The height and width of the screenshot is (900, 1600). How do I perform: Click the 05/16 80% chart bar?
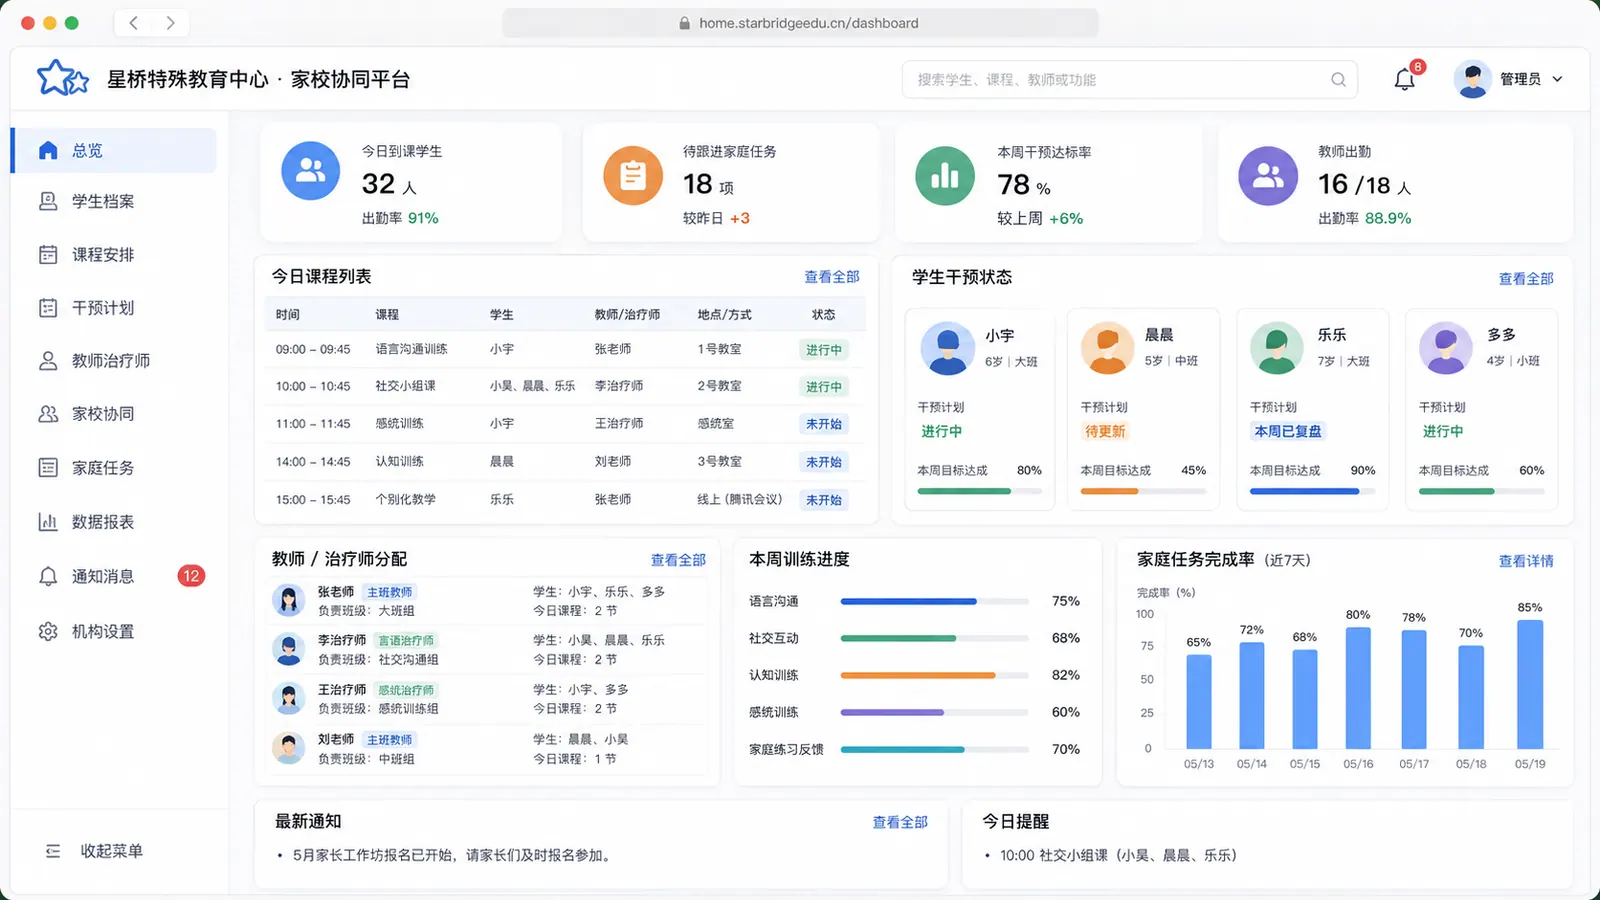pos(1358,688)
